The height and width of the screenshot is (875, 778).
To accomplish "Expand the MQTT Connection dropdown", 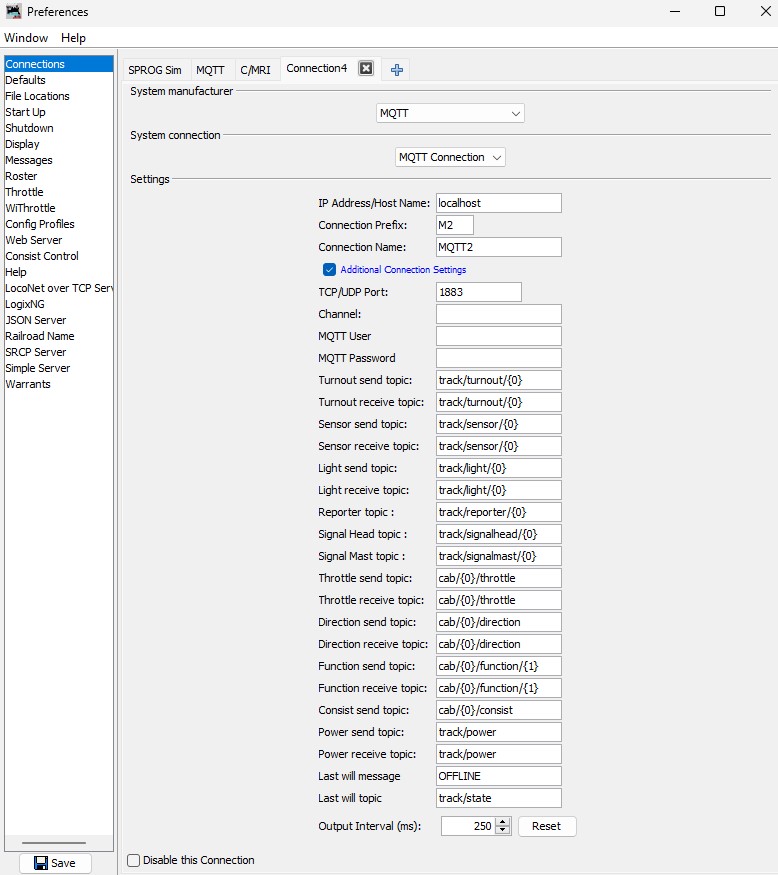I will [450, 158].
